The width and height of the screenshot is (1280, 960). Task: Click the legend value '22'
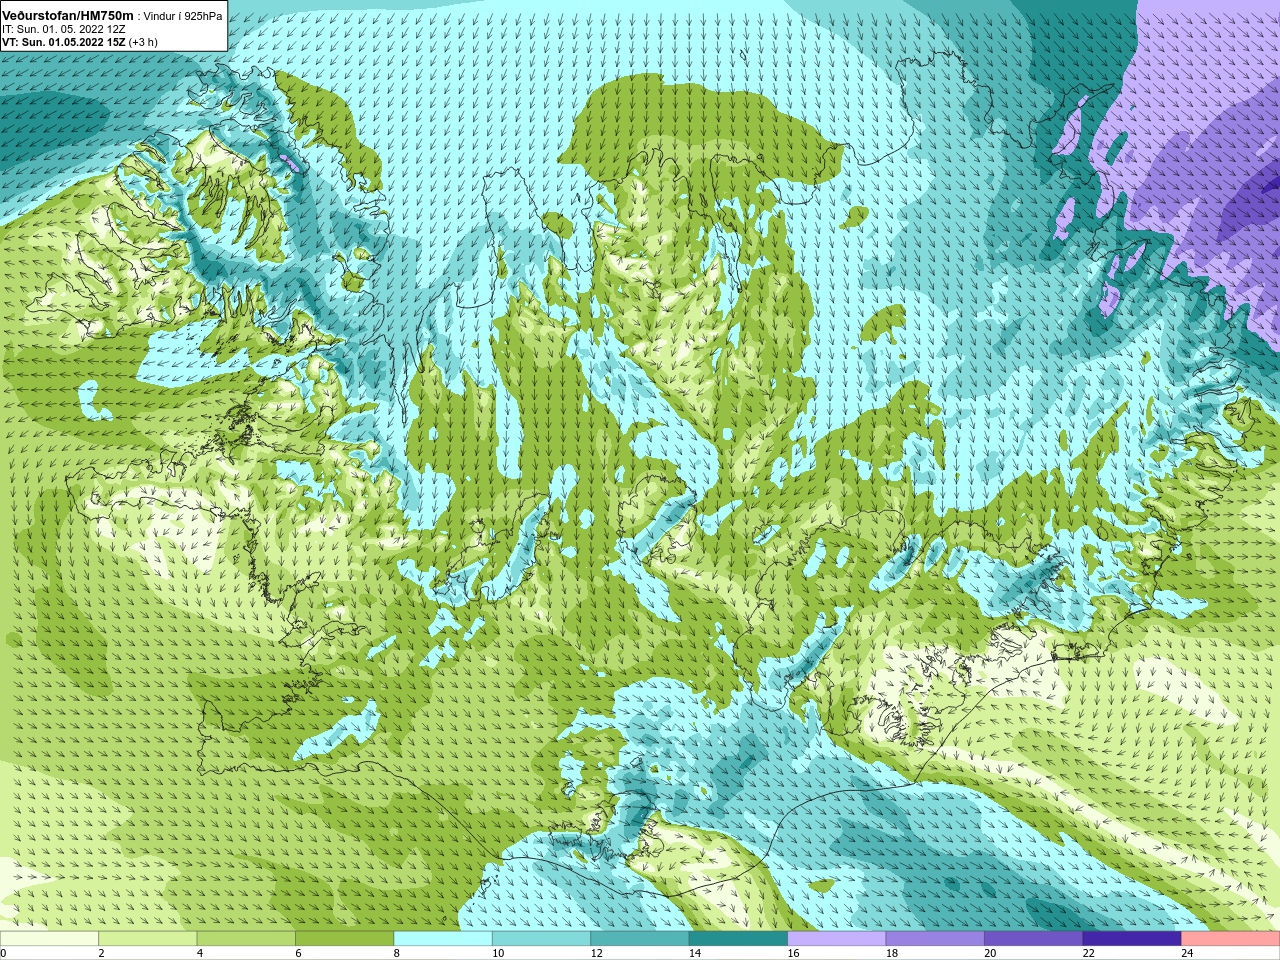pyautogui.click(x=1089, y=953)
